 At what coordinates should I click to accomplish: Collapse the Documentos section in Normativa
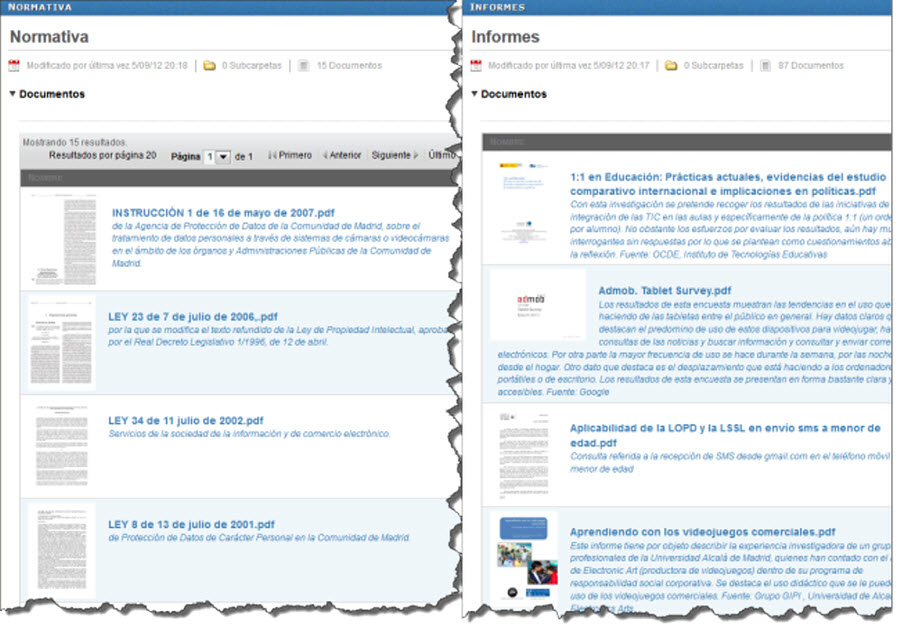click(13, 94)
